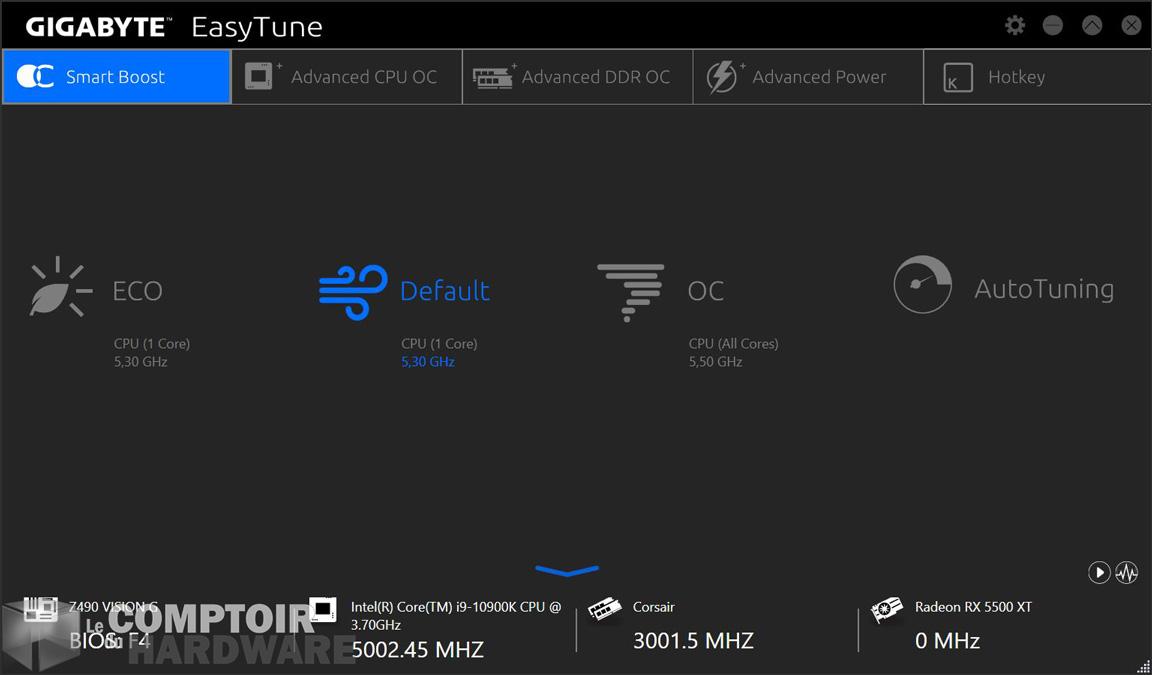The width and height of the screenshot is (1152, 675).
Task: Click the CPU chip icon beside i9-10900K
Action: click(323, 609)
